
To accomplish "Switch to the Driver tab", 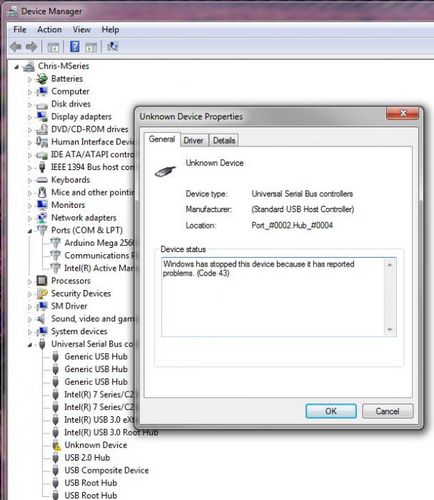I will (193, 141).
